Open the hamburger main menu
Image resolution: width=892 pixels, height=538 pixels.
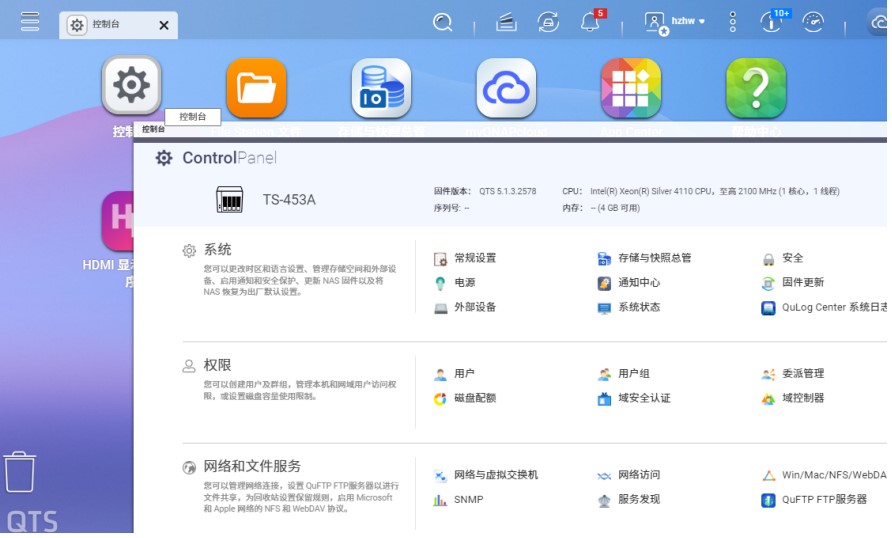tap(30, 22)
